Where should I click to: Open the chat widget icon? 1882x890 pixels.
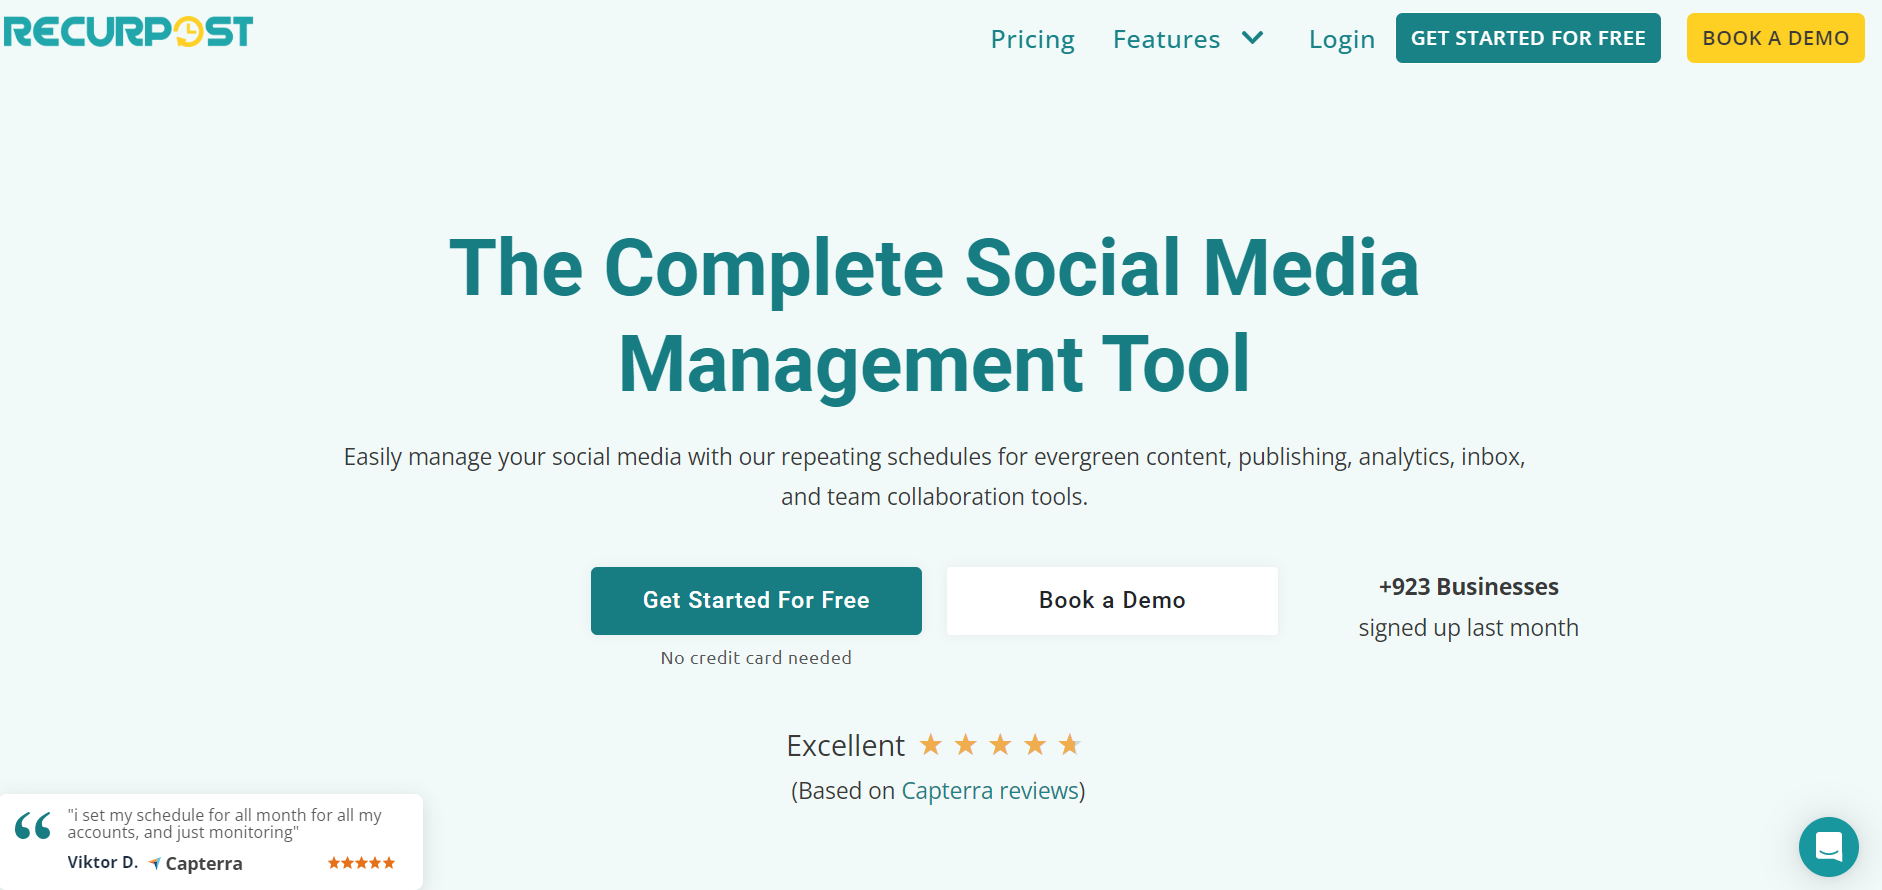[x=1828, y=847]
